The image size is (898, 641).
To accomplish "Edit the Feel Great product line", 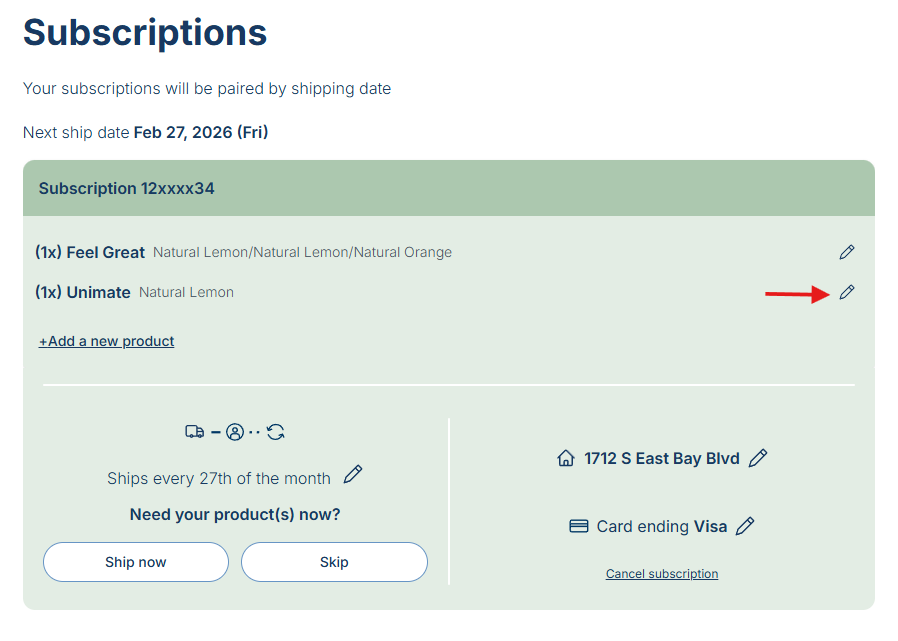I will point(847,252).
